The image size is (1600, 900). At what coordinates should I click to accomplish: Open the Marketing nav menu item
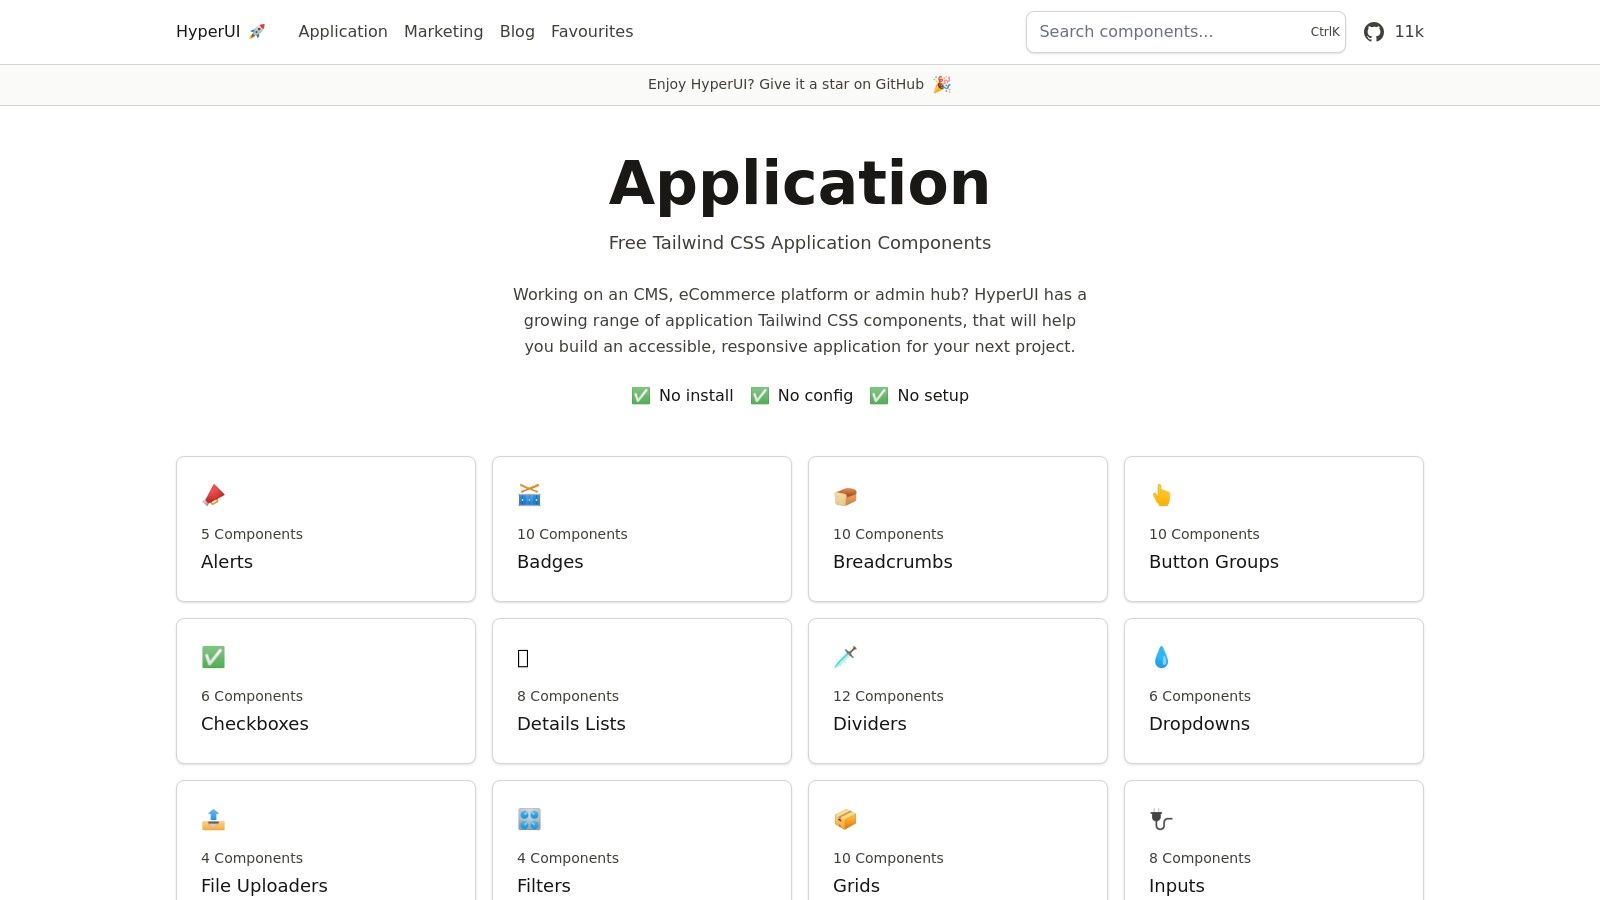pos(443,32)
